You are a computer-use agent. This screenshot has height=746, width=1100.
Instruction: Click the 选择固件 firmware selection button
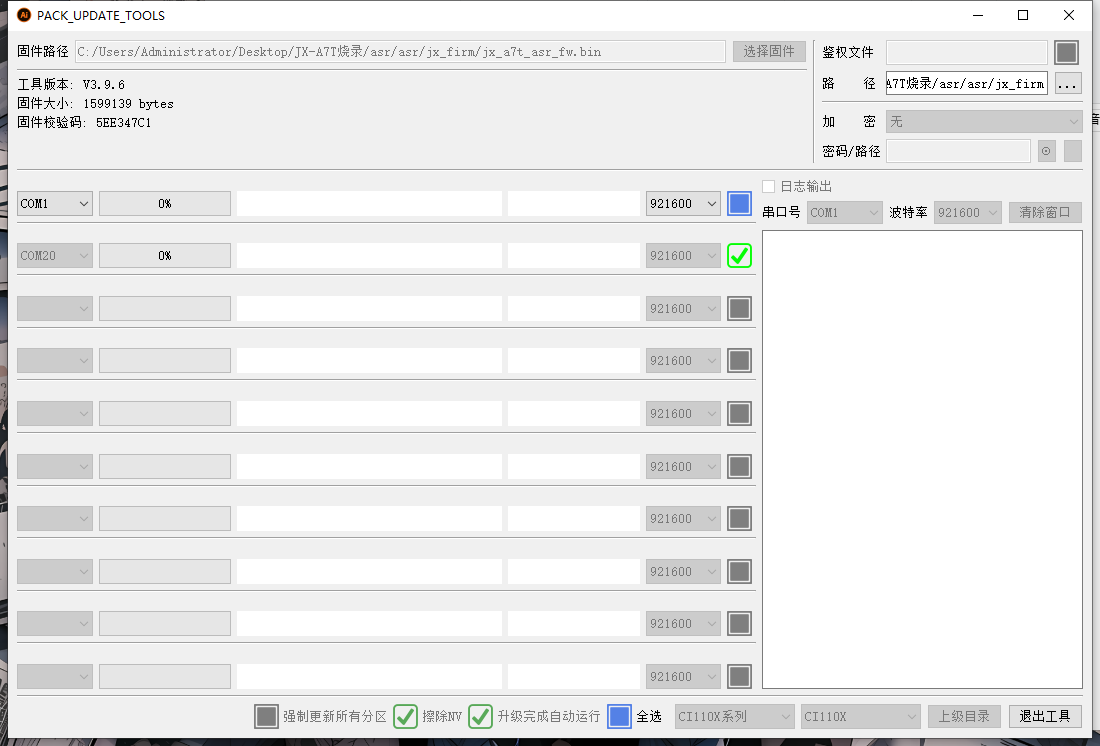[769, 51]
